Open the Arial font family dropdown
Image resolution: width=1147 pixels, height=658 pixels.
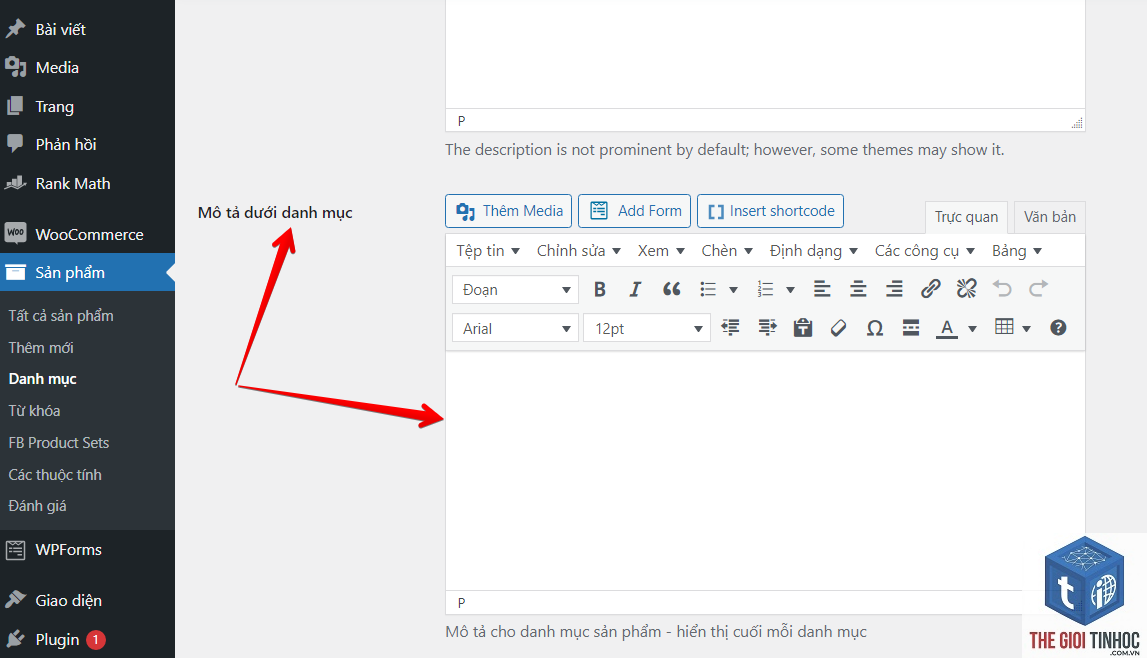tap(516, 328)
